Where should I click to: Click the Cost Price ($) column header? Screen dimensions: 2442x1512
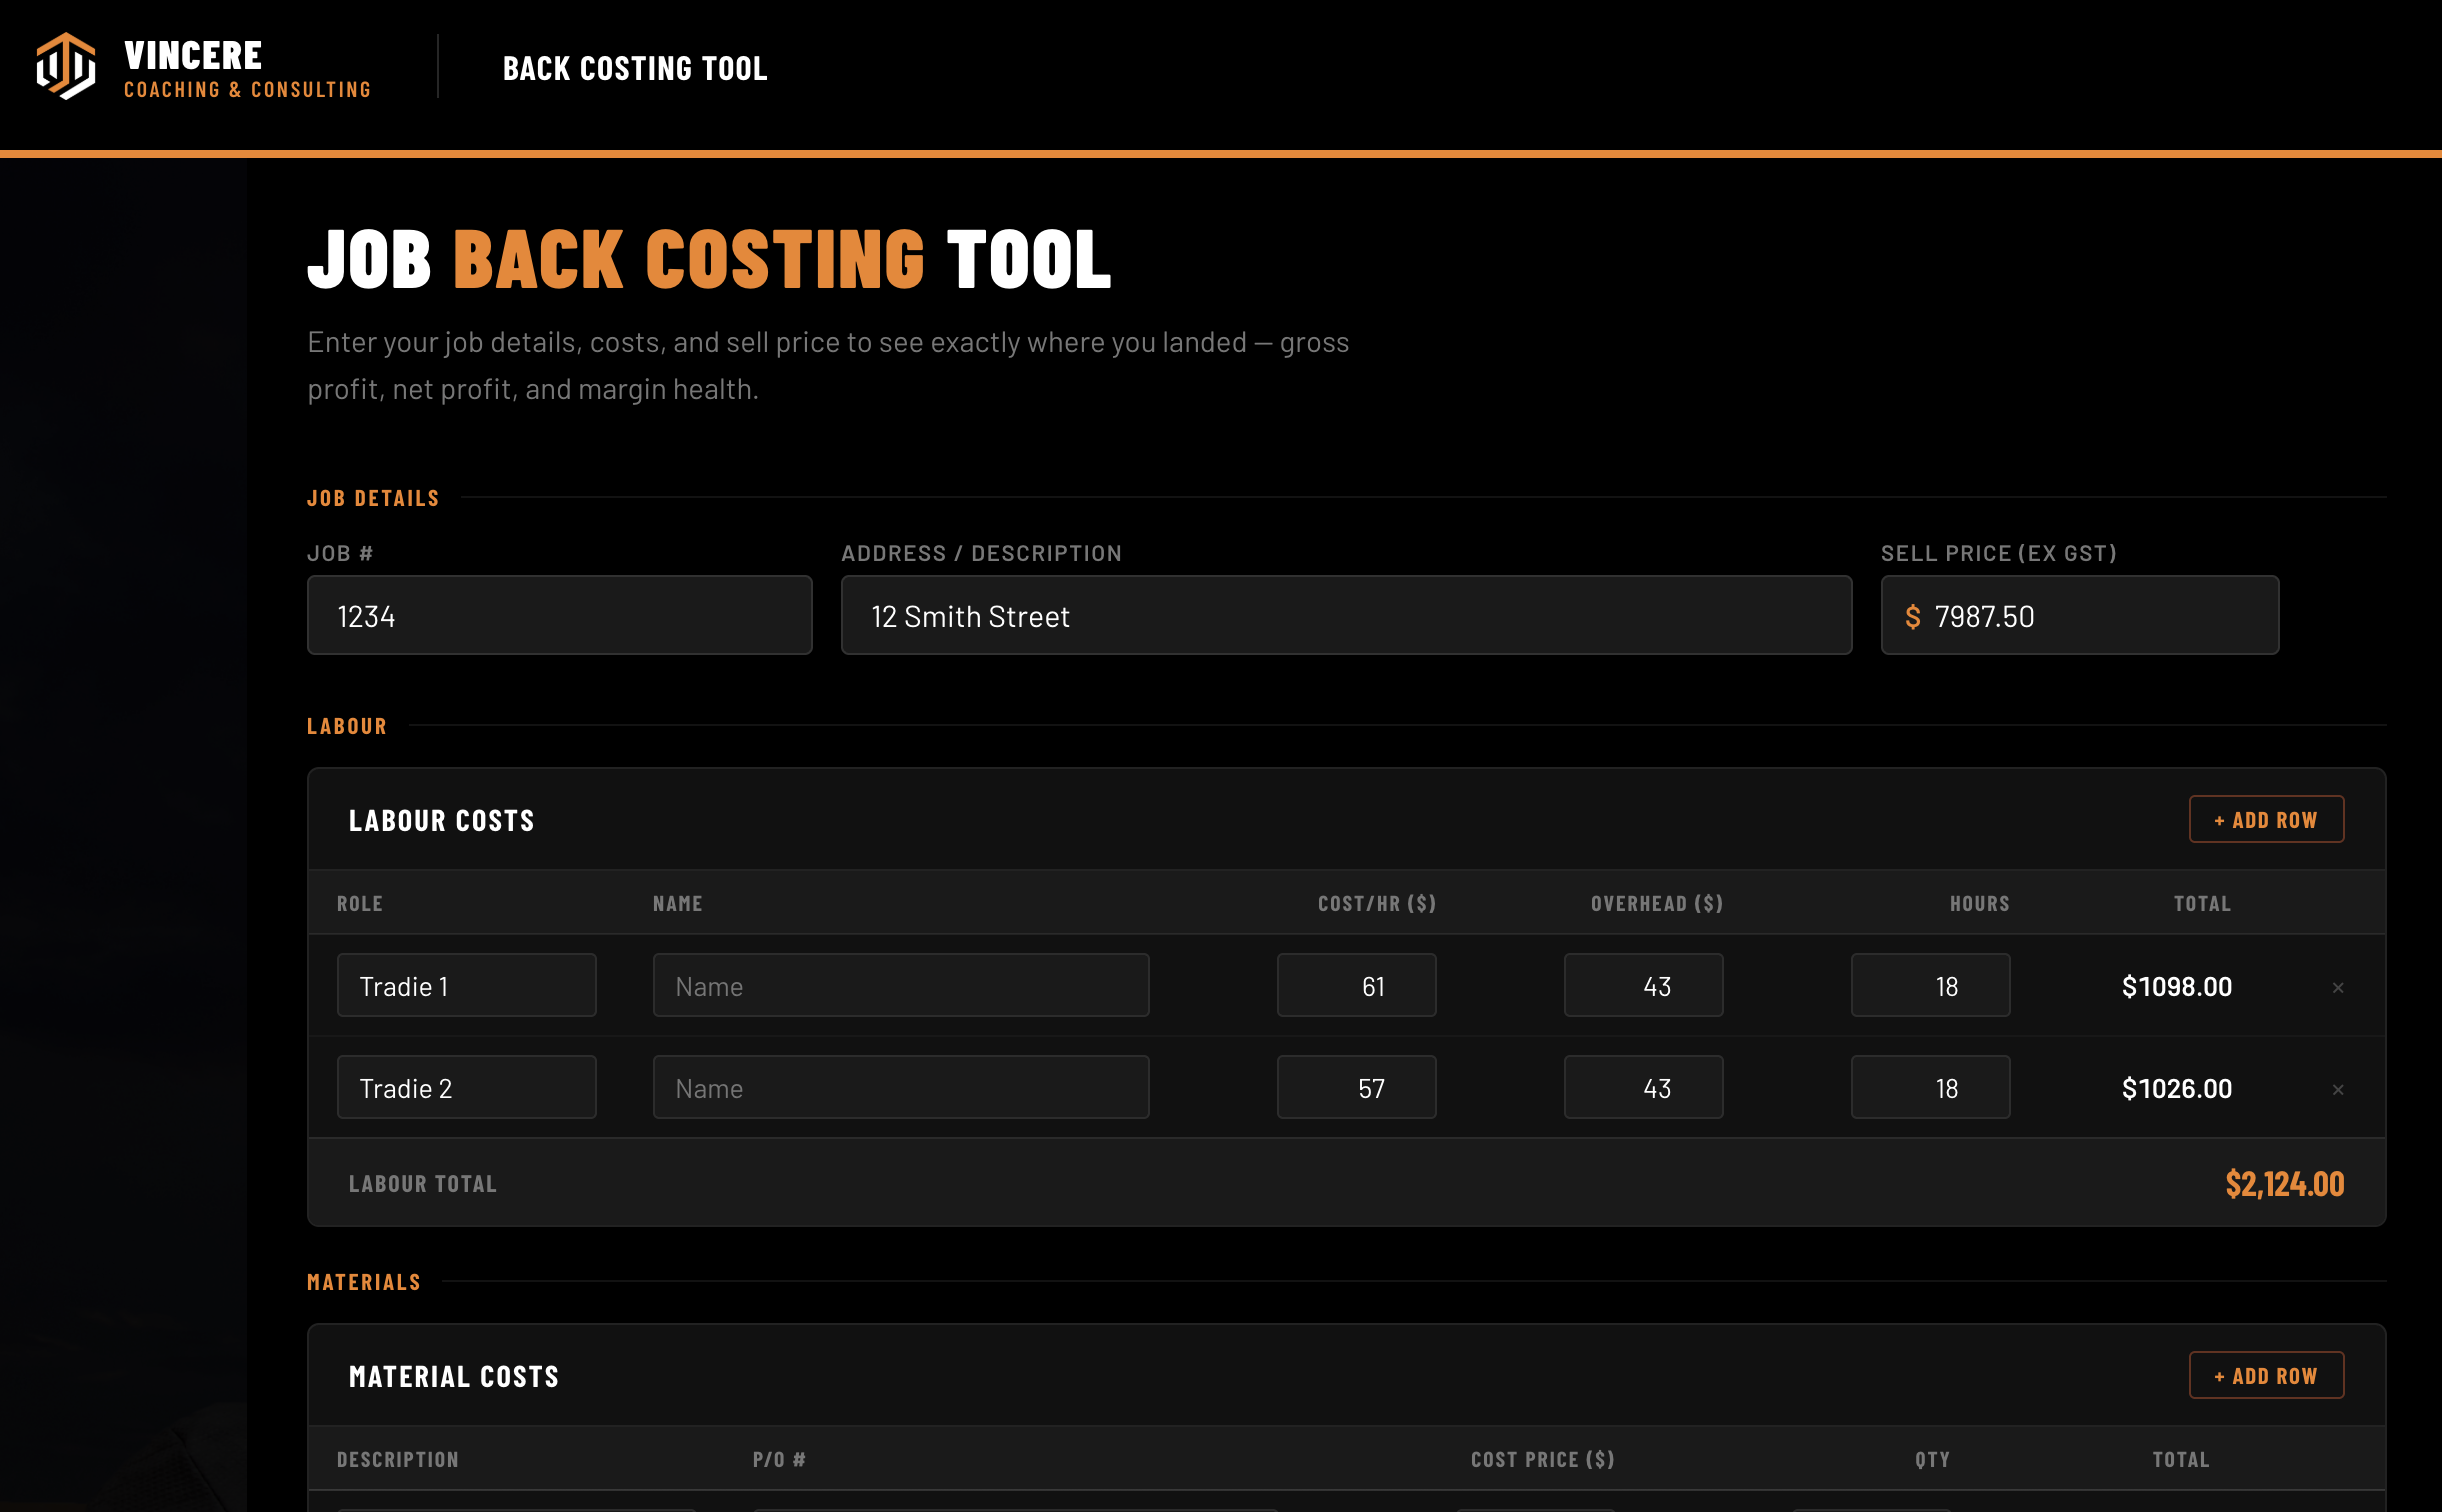[1542, 1459]
